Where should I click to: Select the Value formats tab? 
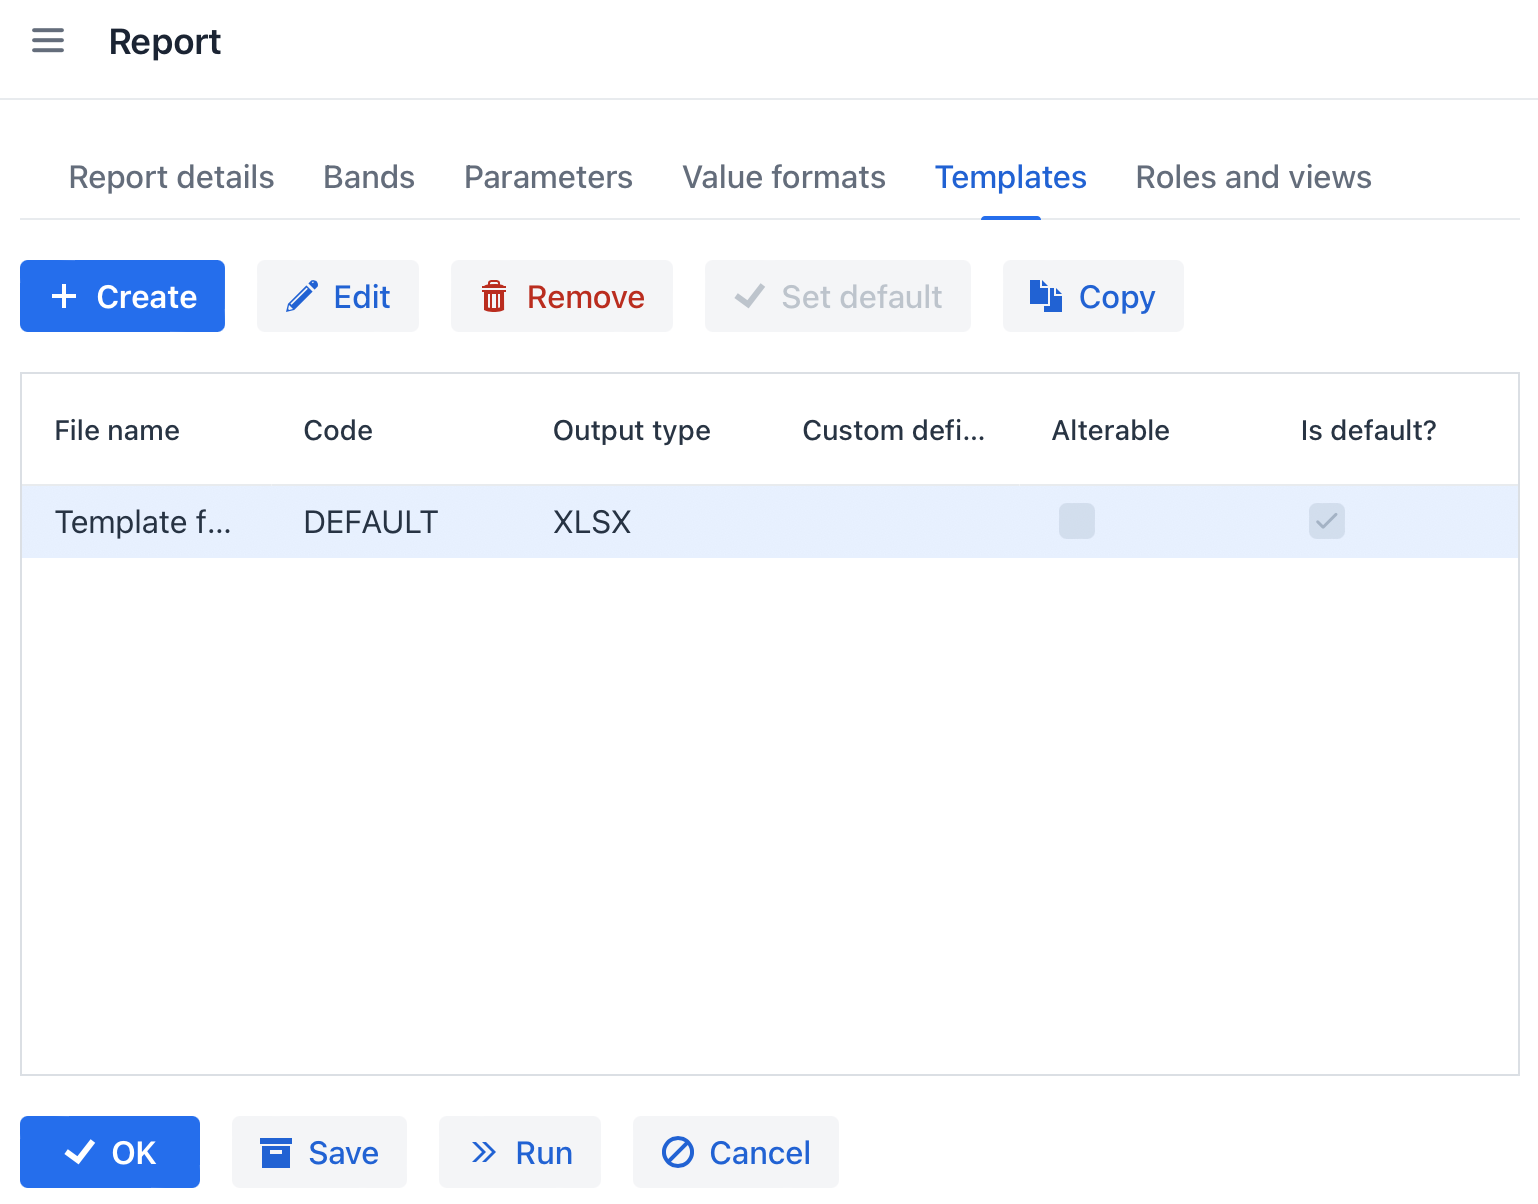coord(784,177)
